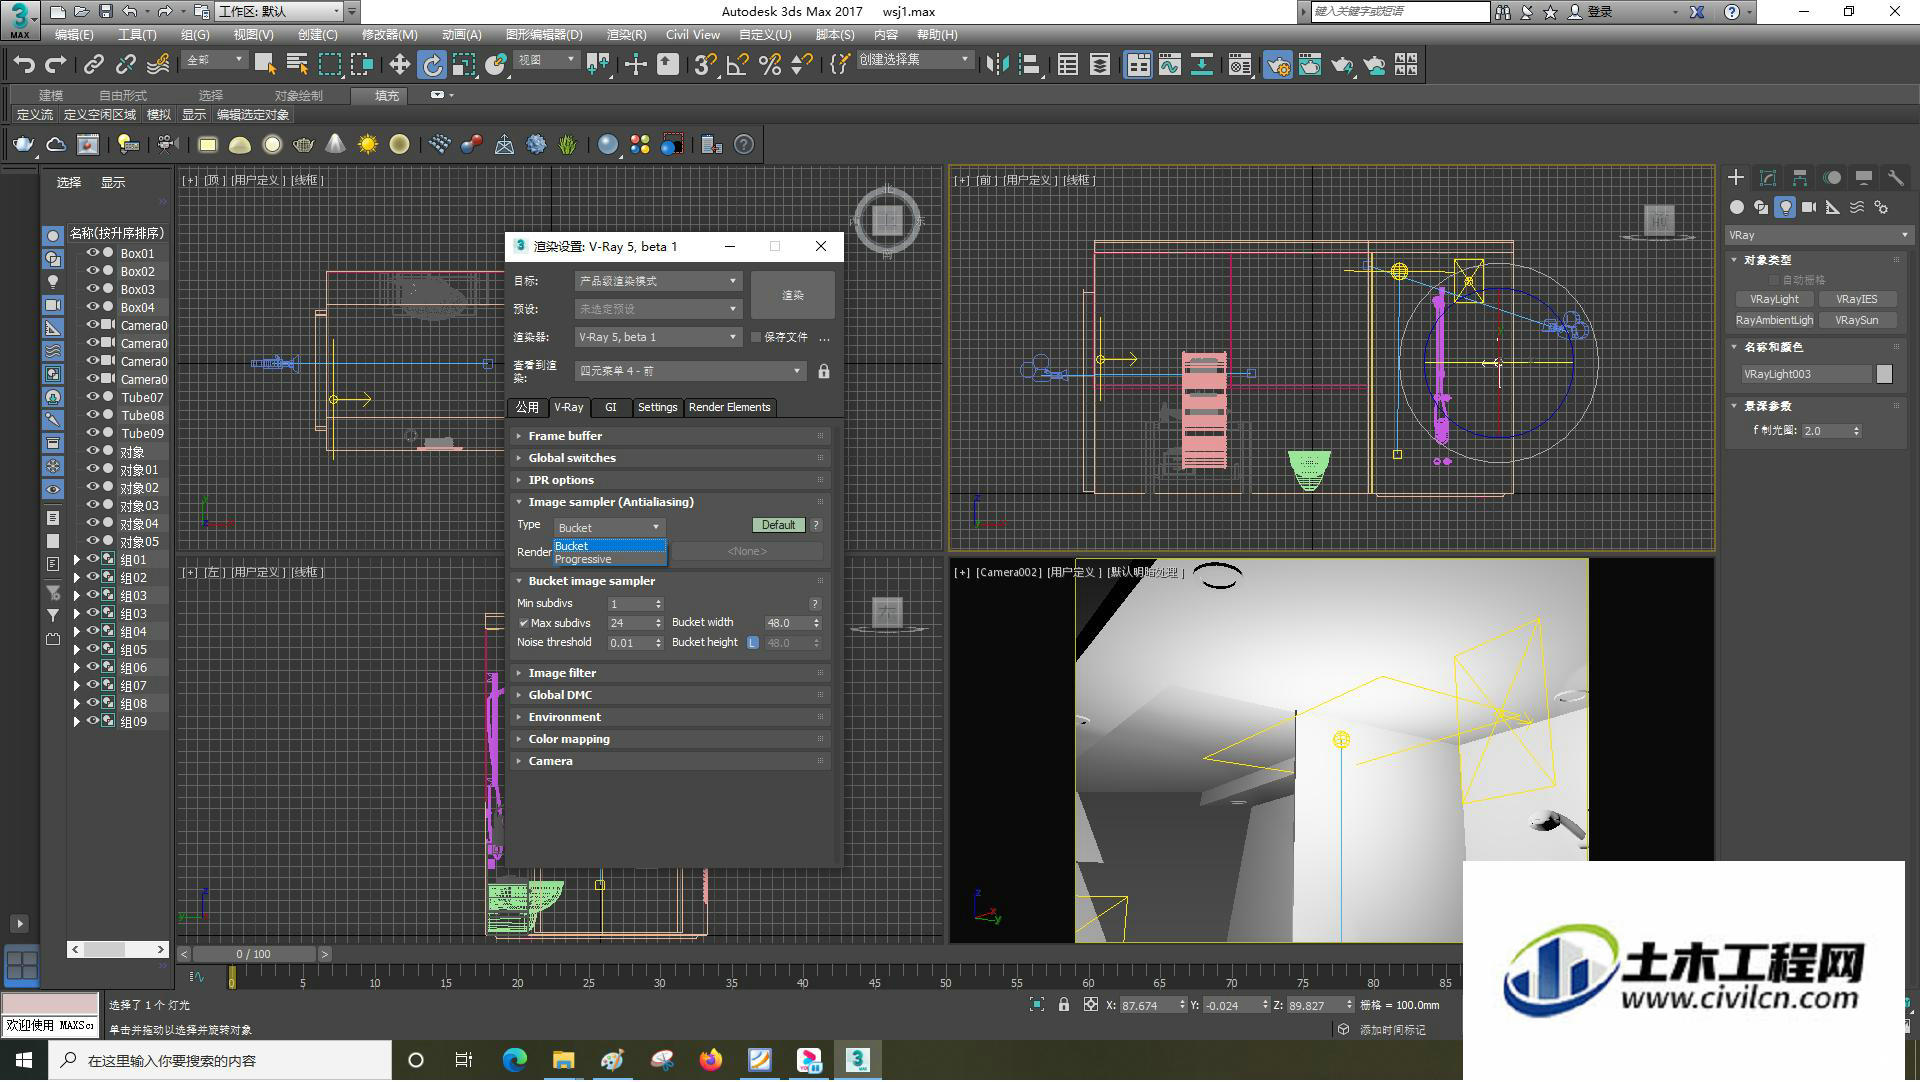Open the Display panel icon
Viewport: 1920px width, 1082px height.
coord(1864,177)
